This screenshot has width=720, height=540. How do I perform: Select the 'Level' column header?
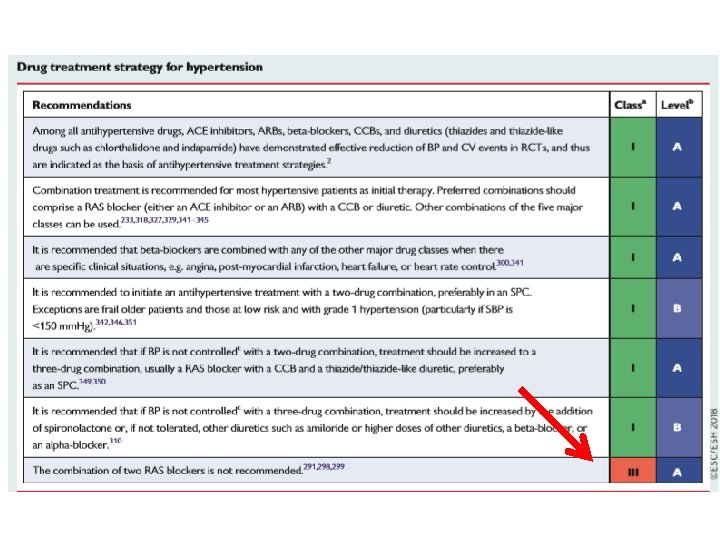[x=677, y=105]
